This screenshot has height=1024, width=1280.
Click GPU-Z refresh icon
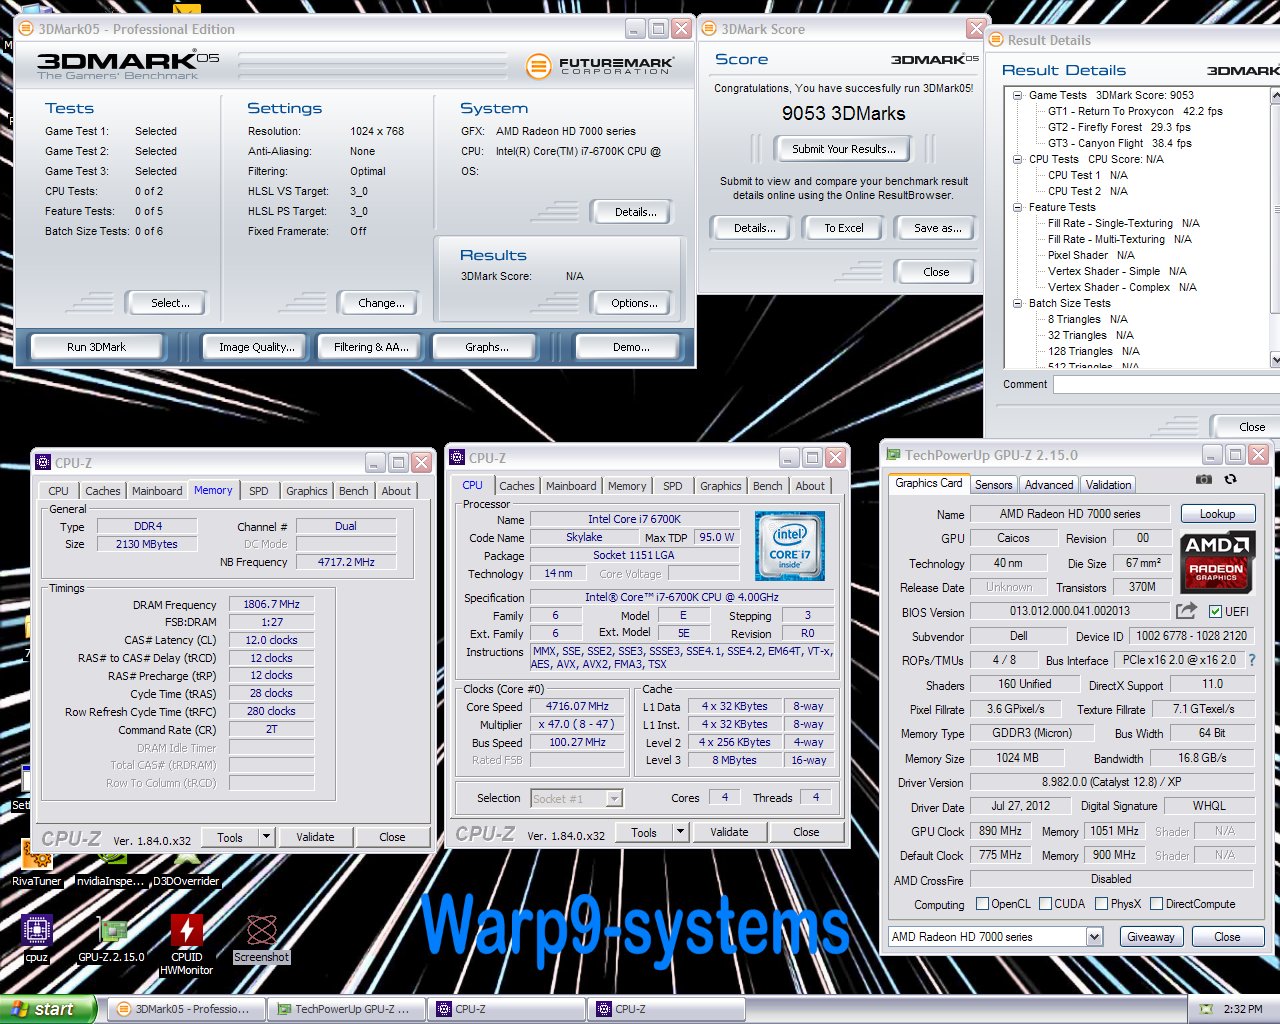click(x=1231, y=479)
